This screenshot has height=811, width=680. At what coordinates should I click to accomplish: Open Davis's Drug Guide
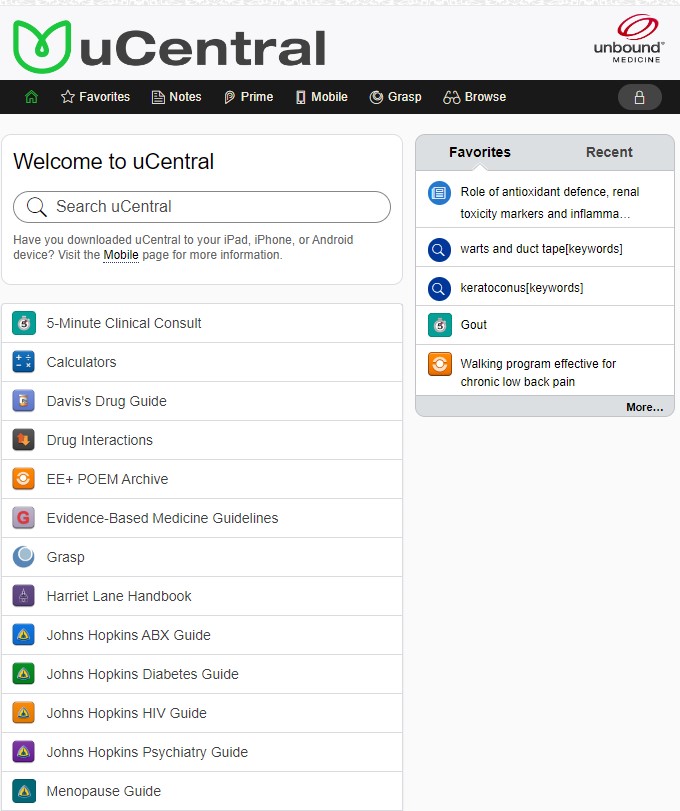pos(106,401)
